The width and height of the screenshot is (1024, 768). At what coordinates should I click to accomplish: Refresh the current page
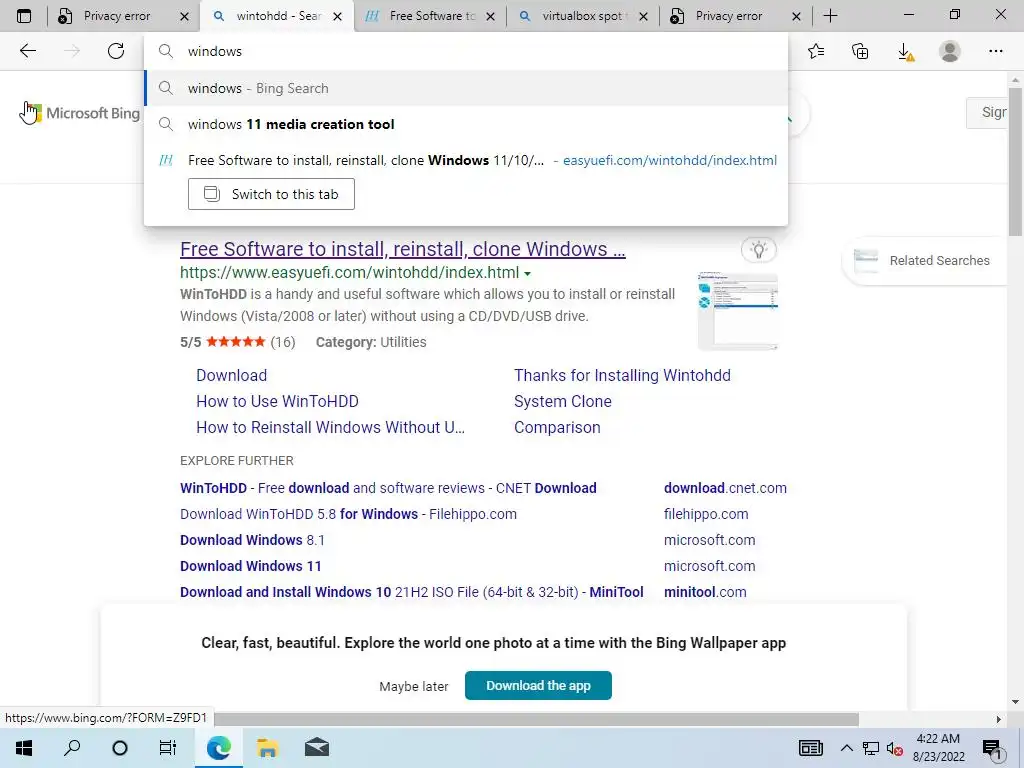(116, 51)
